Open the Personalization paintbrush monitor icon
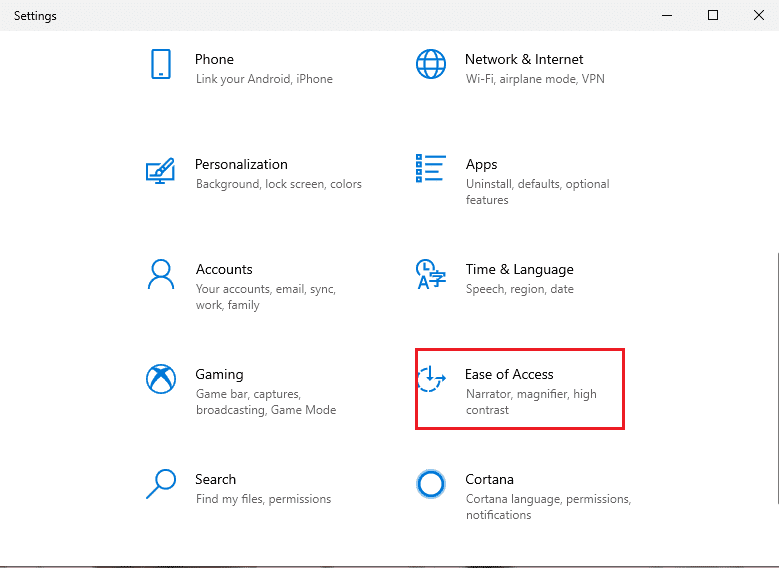779x568 pixels. [160, 170]
